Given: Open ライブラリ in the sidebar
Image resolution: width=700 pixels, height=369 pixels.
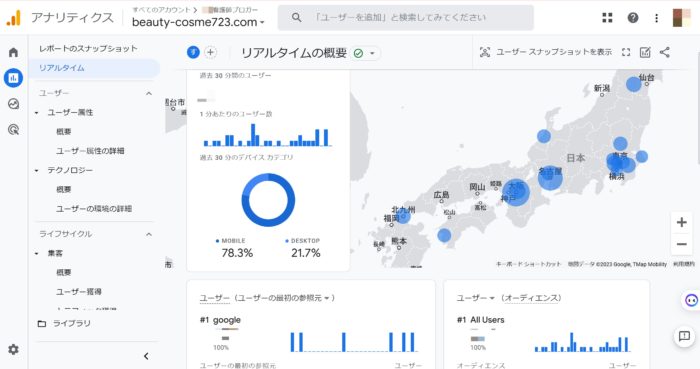Looking at the screenshot, I should pyautogui.click(x=71, y=323).
